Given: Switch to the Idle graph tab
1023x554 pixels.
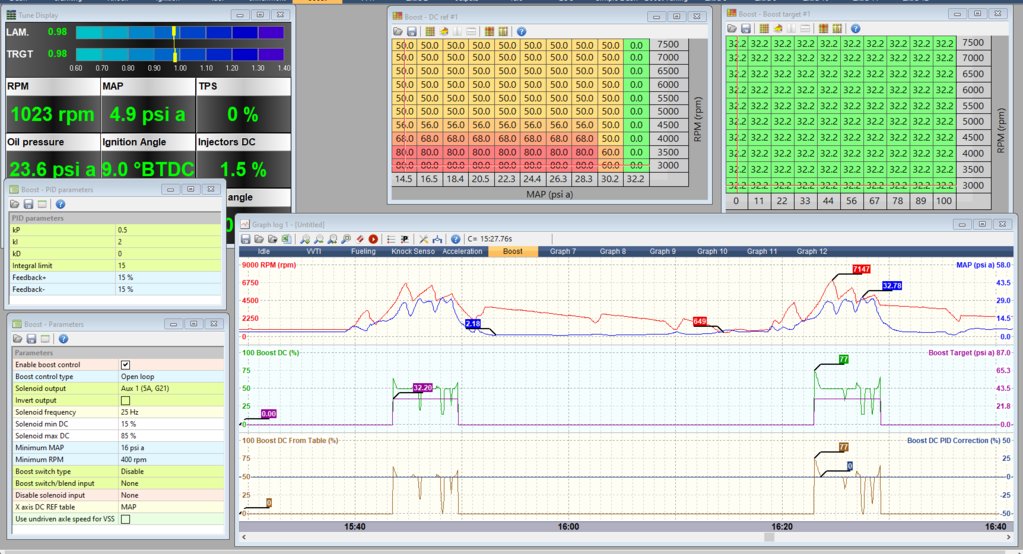Looking at the screenshot, I should click(x=264, y=251).
